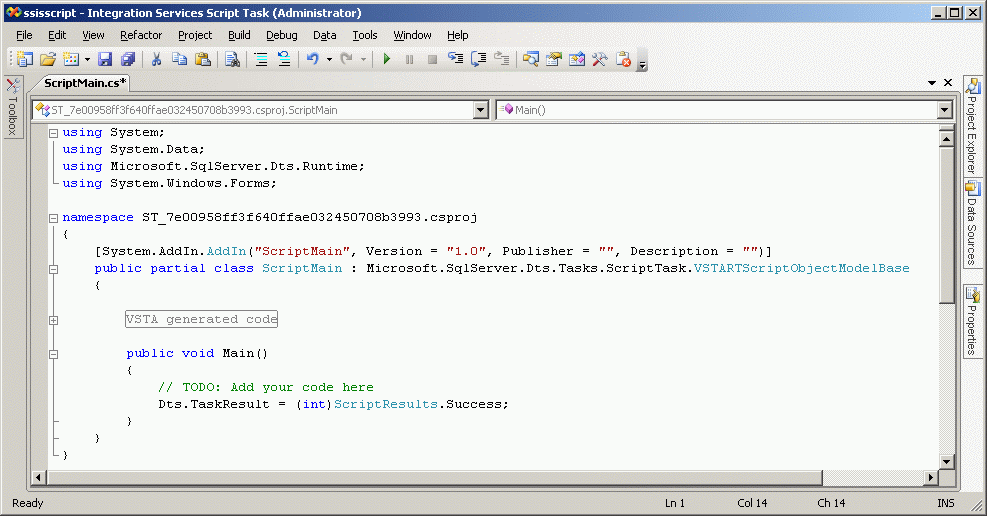The image size is (987, 516).
Task: Open the Project menu
Action: click(195, 35)
